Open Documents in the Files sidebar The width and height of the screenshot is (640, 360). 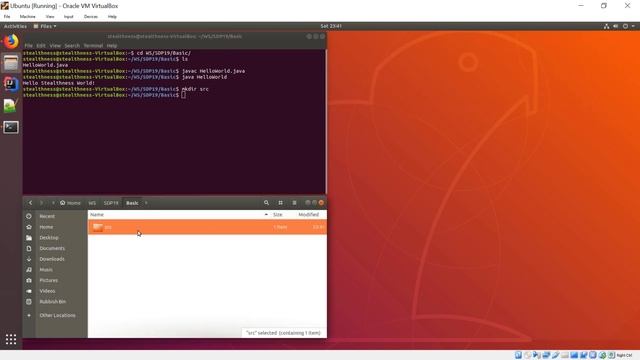(52, 248)
